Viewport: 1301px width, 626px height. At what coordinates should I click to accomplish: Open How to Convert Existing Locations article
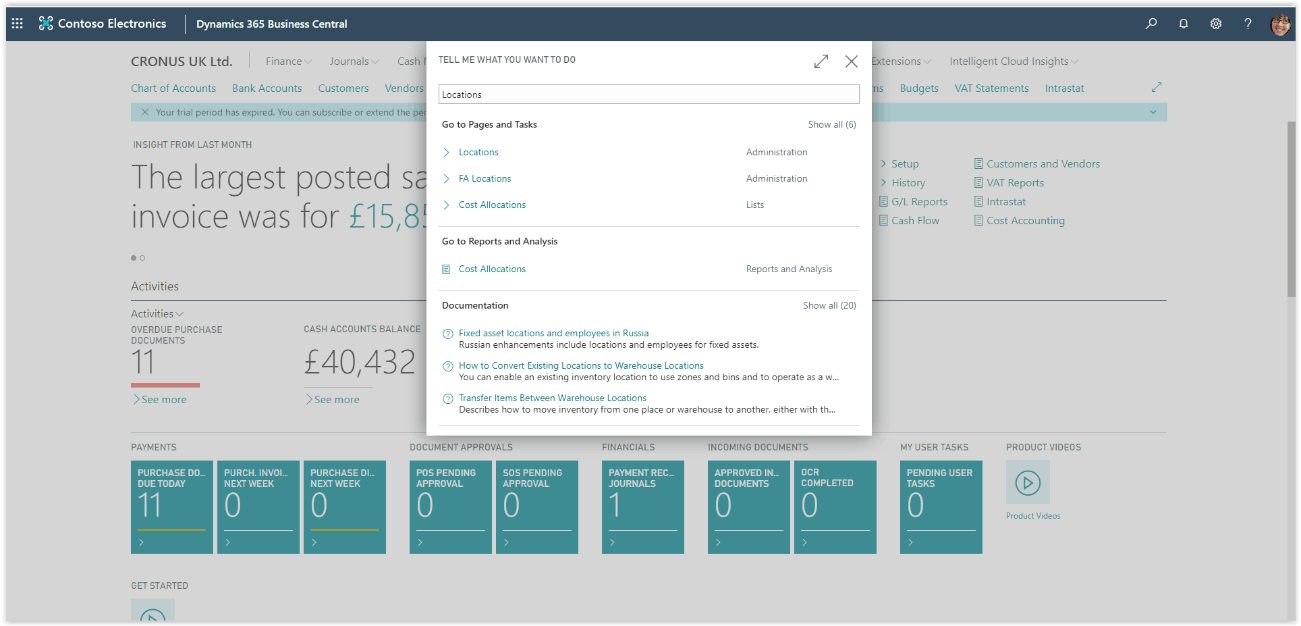click(x=581, y=366)
